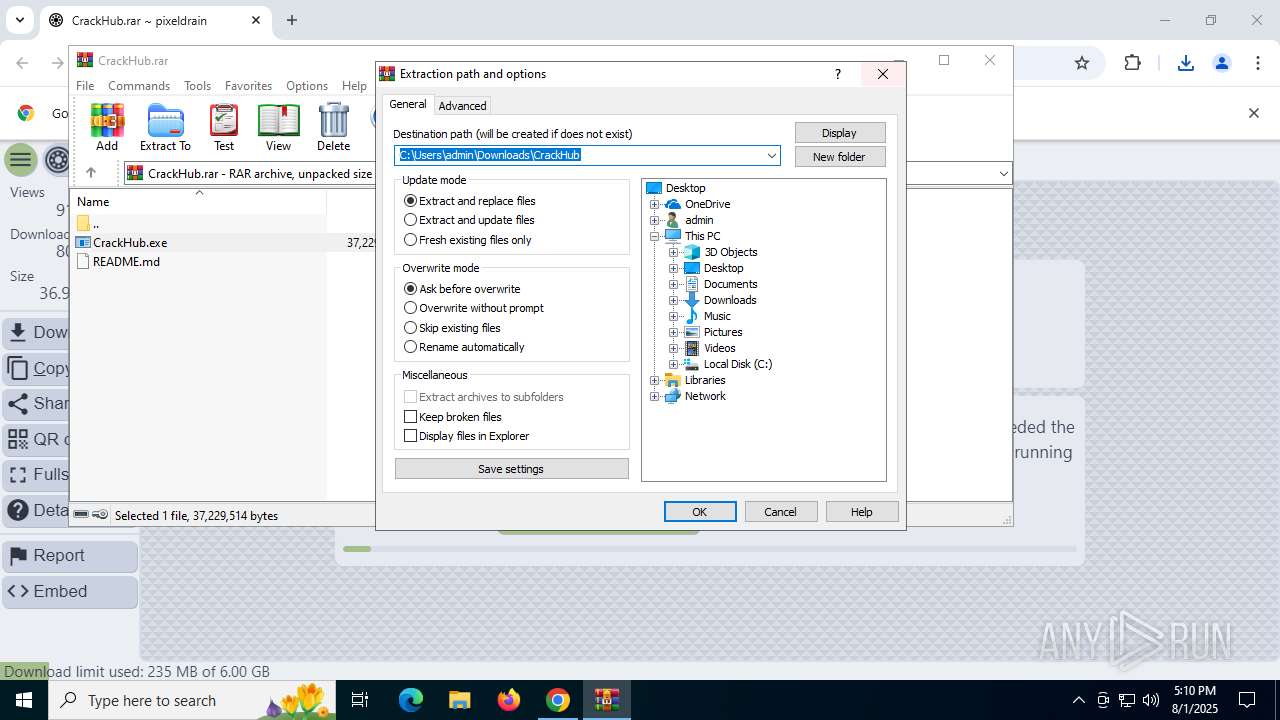Expand the Libraries tree node
1280x720 pixels.
[655, 380]
